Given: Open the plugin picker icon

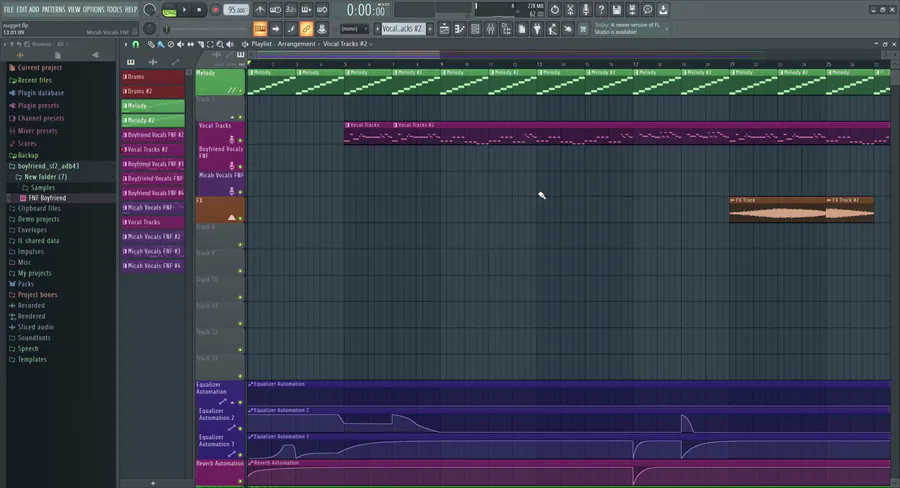Looking at the screenshot, I should (x=537, y=29).
